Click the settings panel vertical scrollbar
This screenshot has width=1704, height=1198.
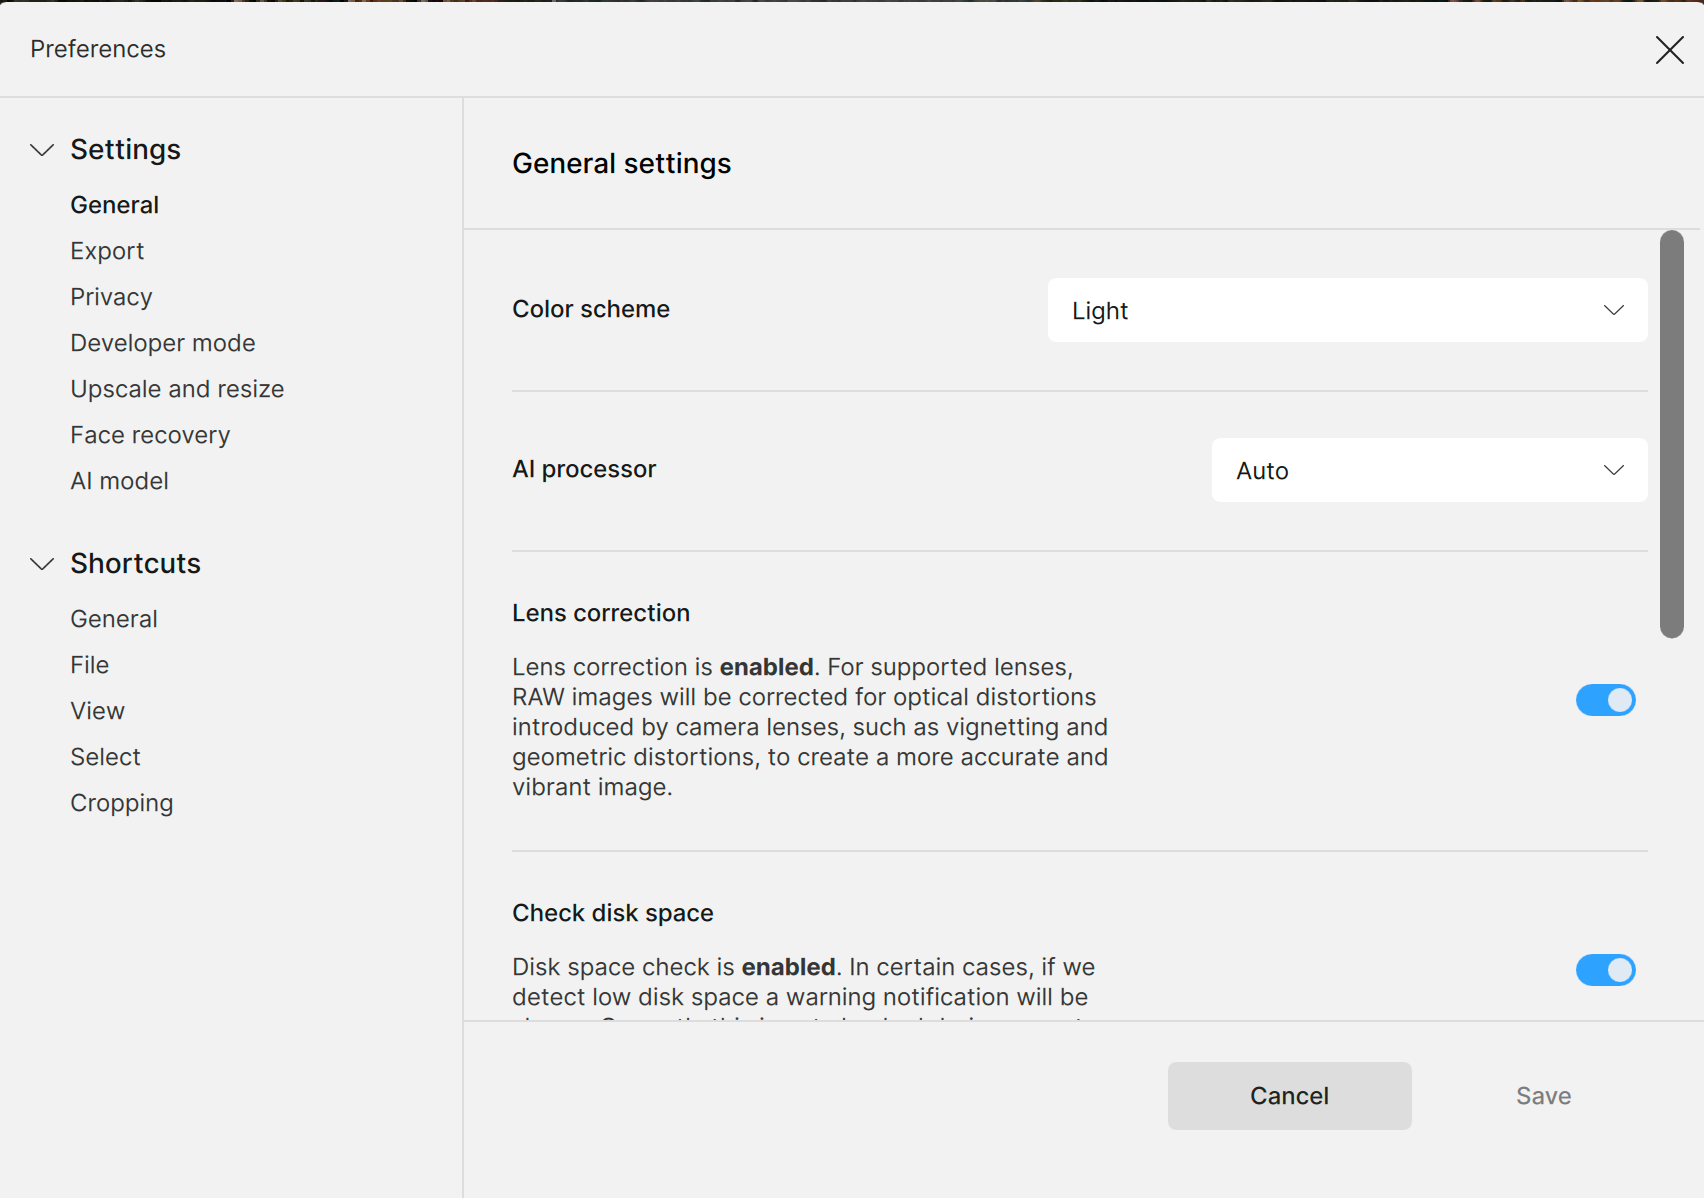click(x=1671, y=434)
